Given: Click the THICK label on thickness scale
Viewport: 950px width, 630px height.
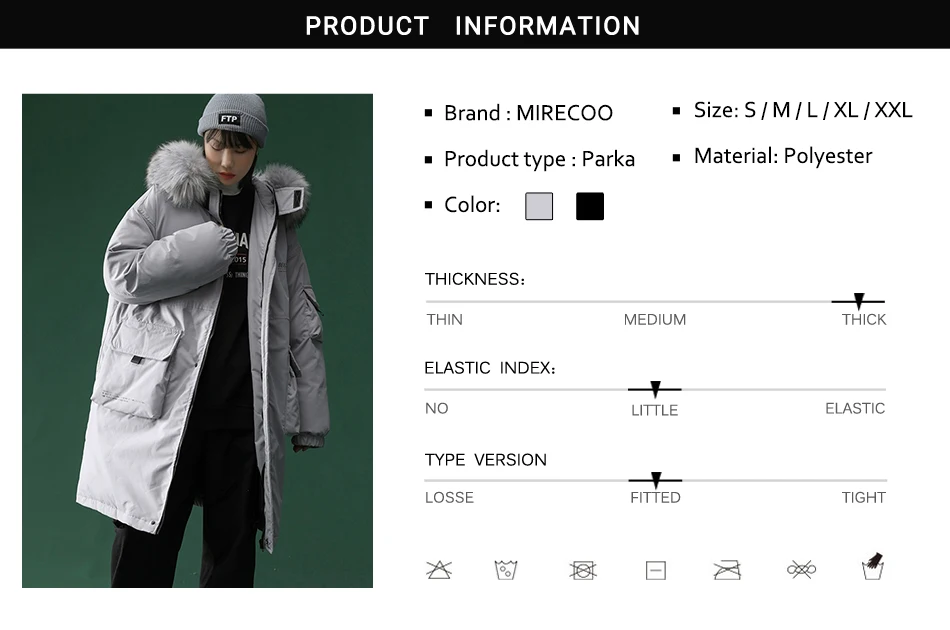Looking at the screenshot, I should (864, 320).
